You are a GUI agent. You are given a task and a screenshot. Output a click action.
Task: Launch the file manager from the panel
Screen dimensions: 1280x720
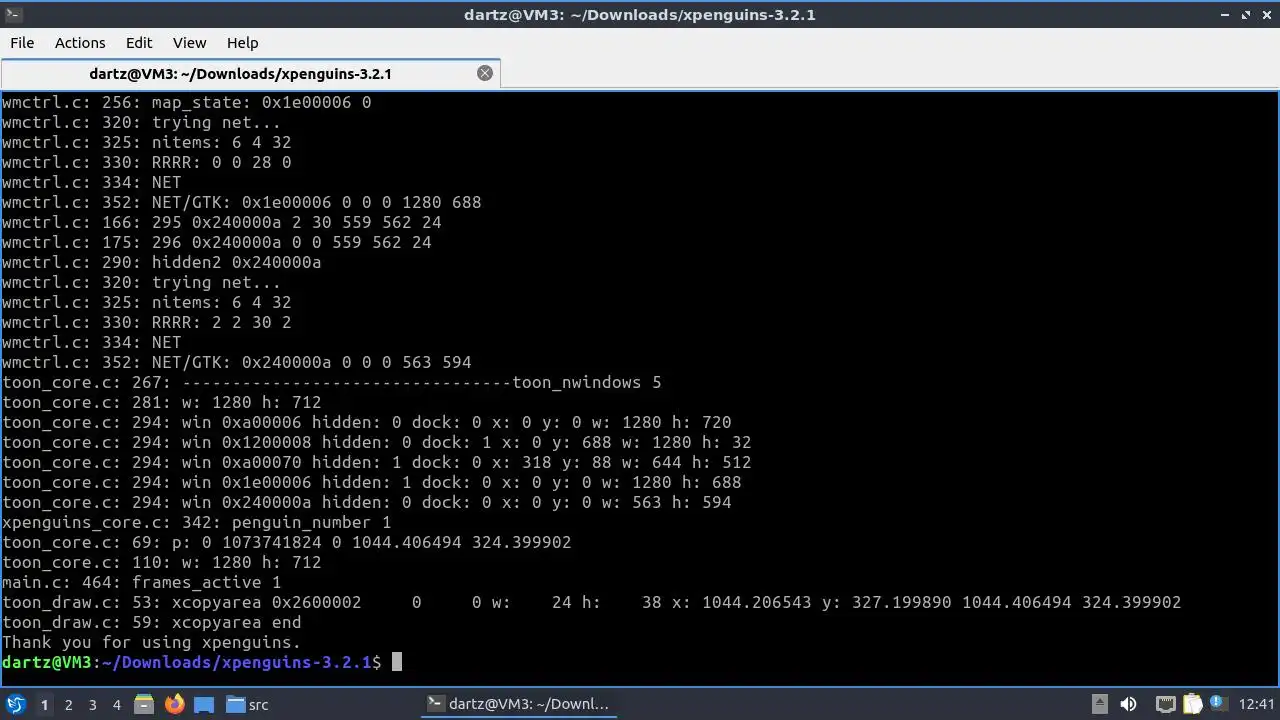[143, 704]
